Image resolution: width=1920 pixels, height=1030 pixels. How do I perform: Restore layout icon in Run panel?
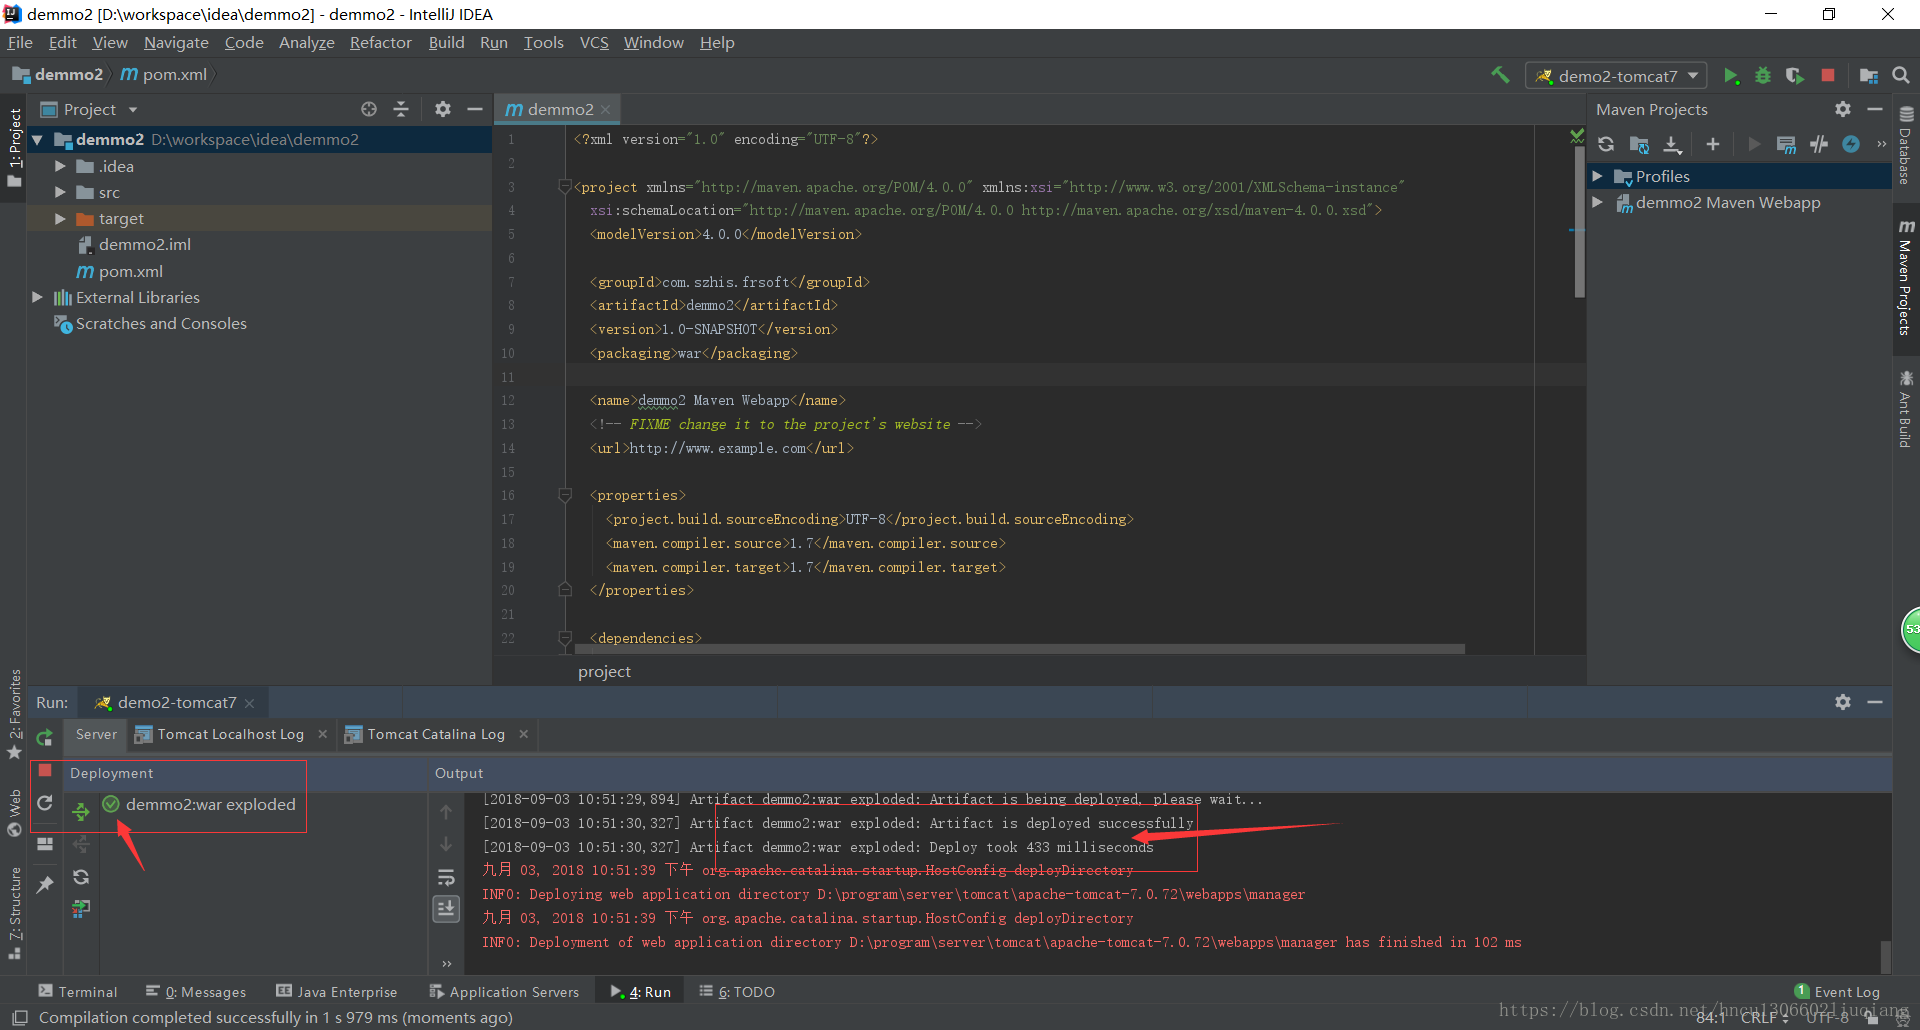point(45,844)
